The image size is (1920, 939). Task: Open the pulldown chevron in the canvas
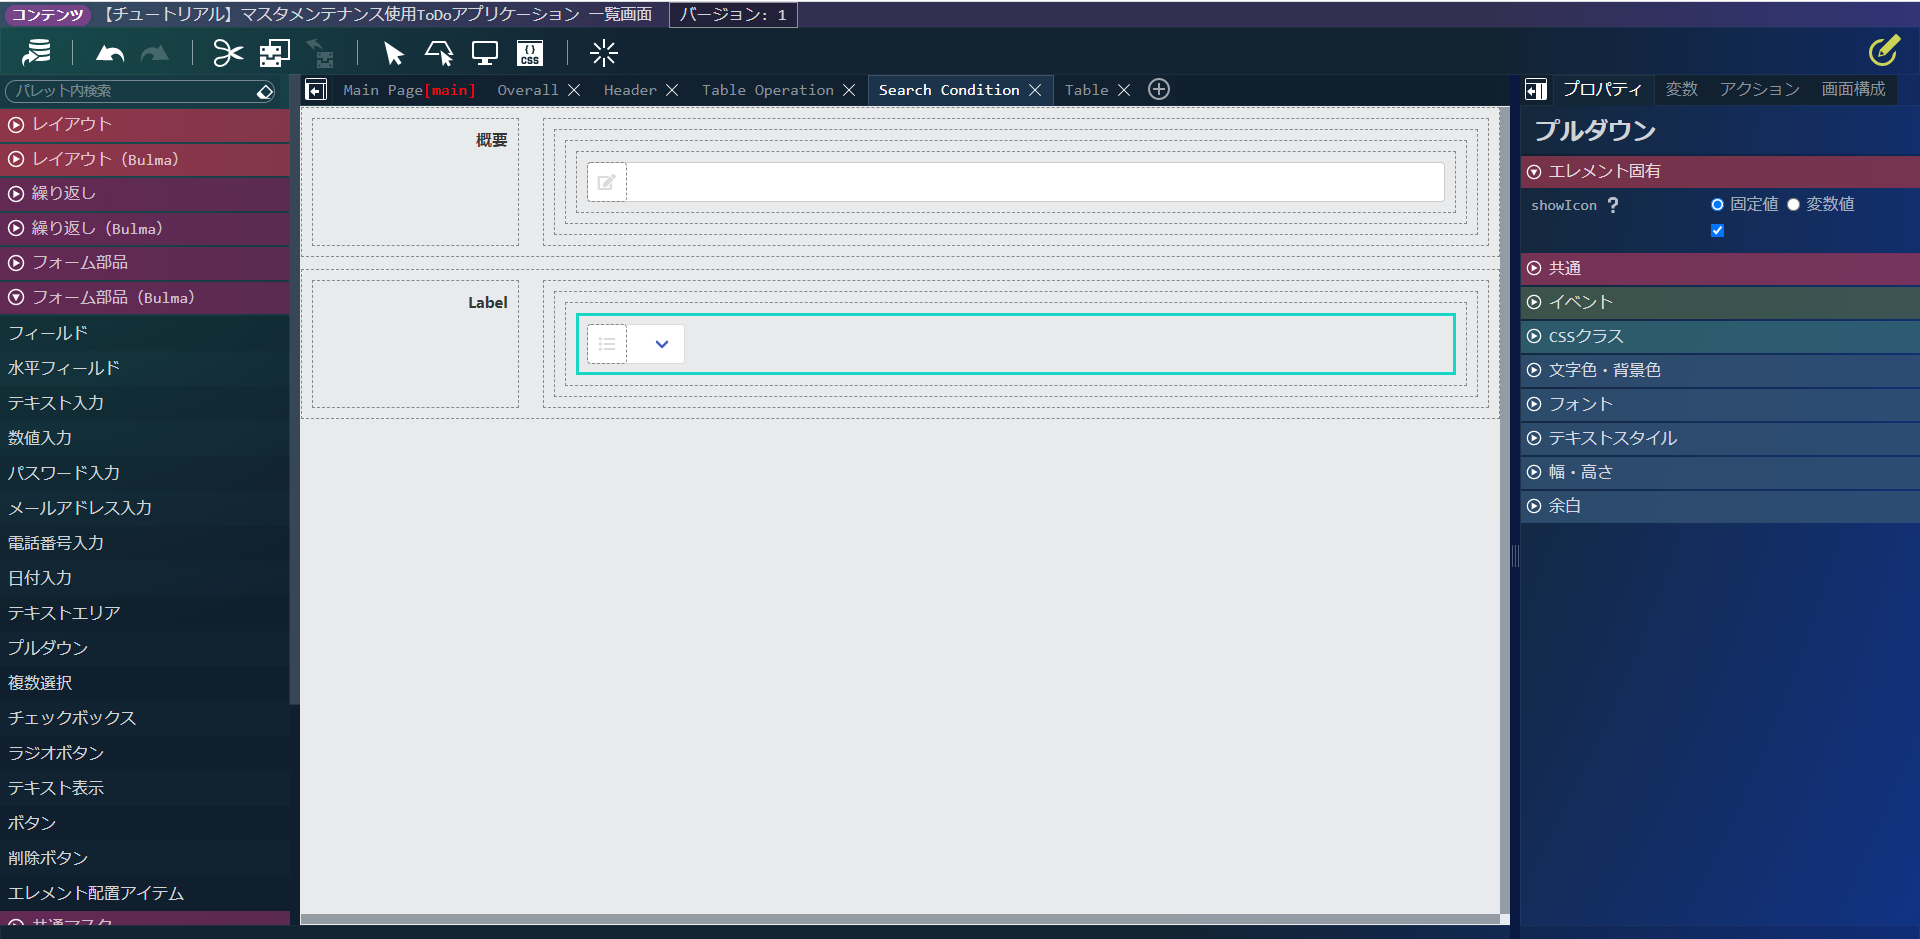tap(661, 344)
